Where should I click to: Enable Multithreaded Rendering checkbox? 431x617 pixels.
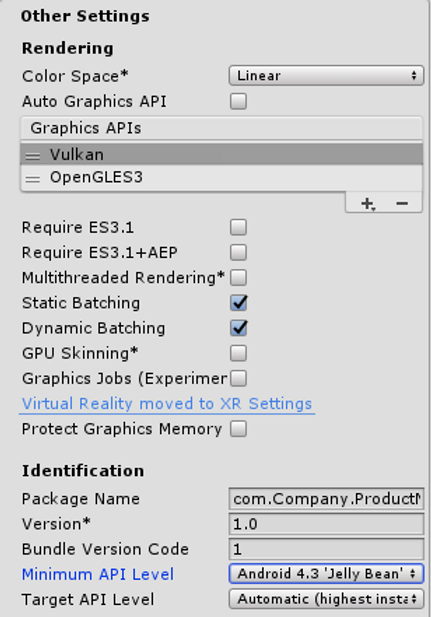pos(239,278)
